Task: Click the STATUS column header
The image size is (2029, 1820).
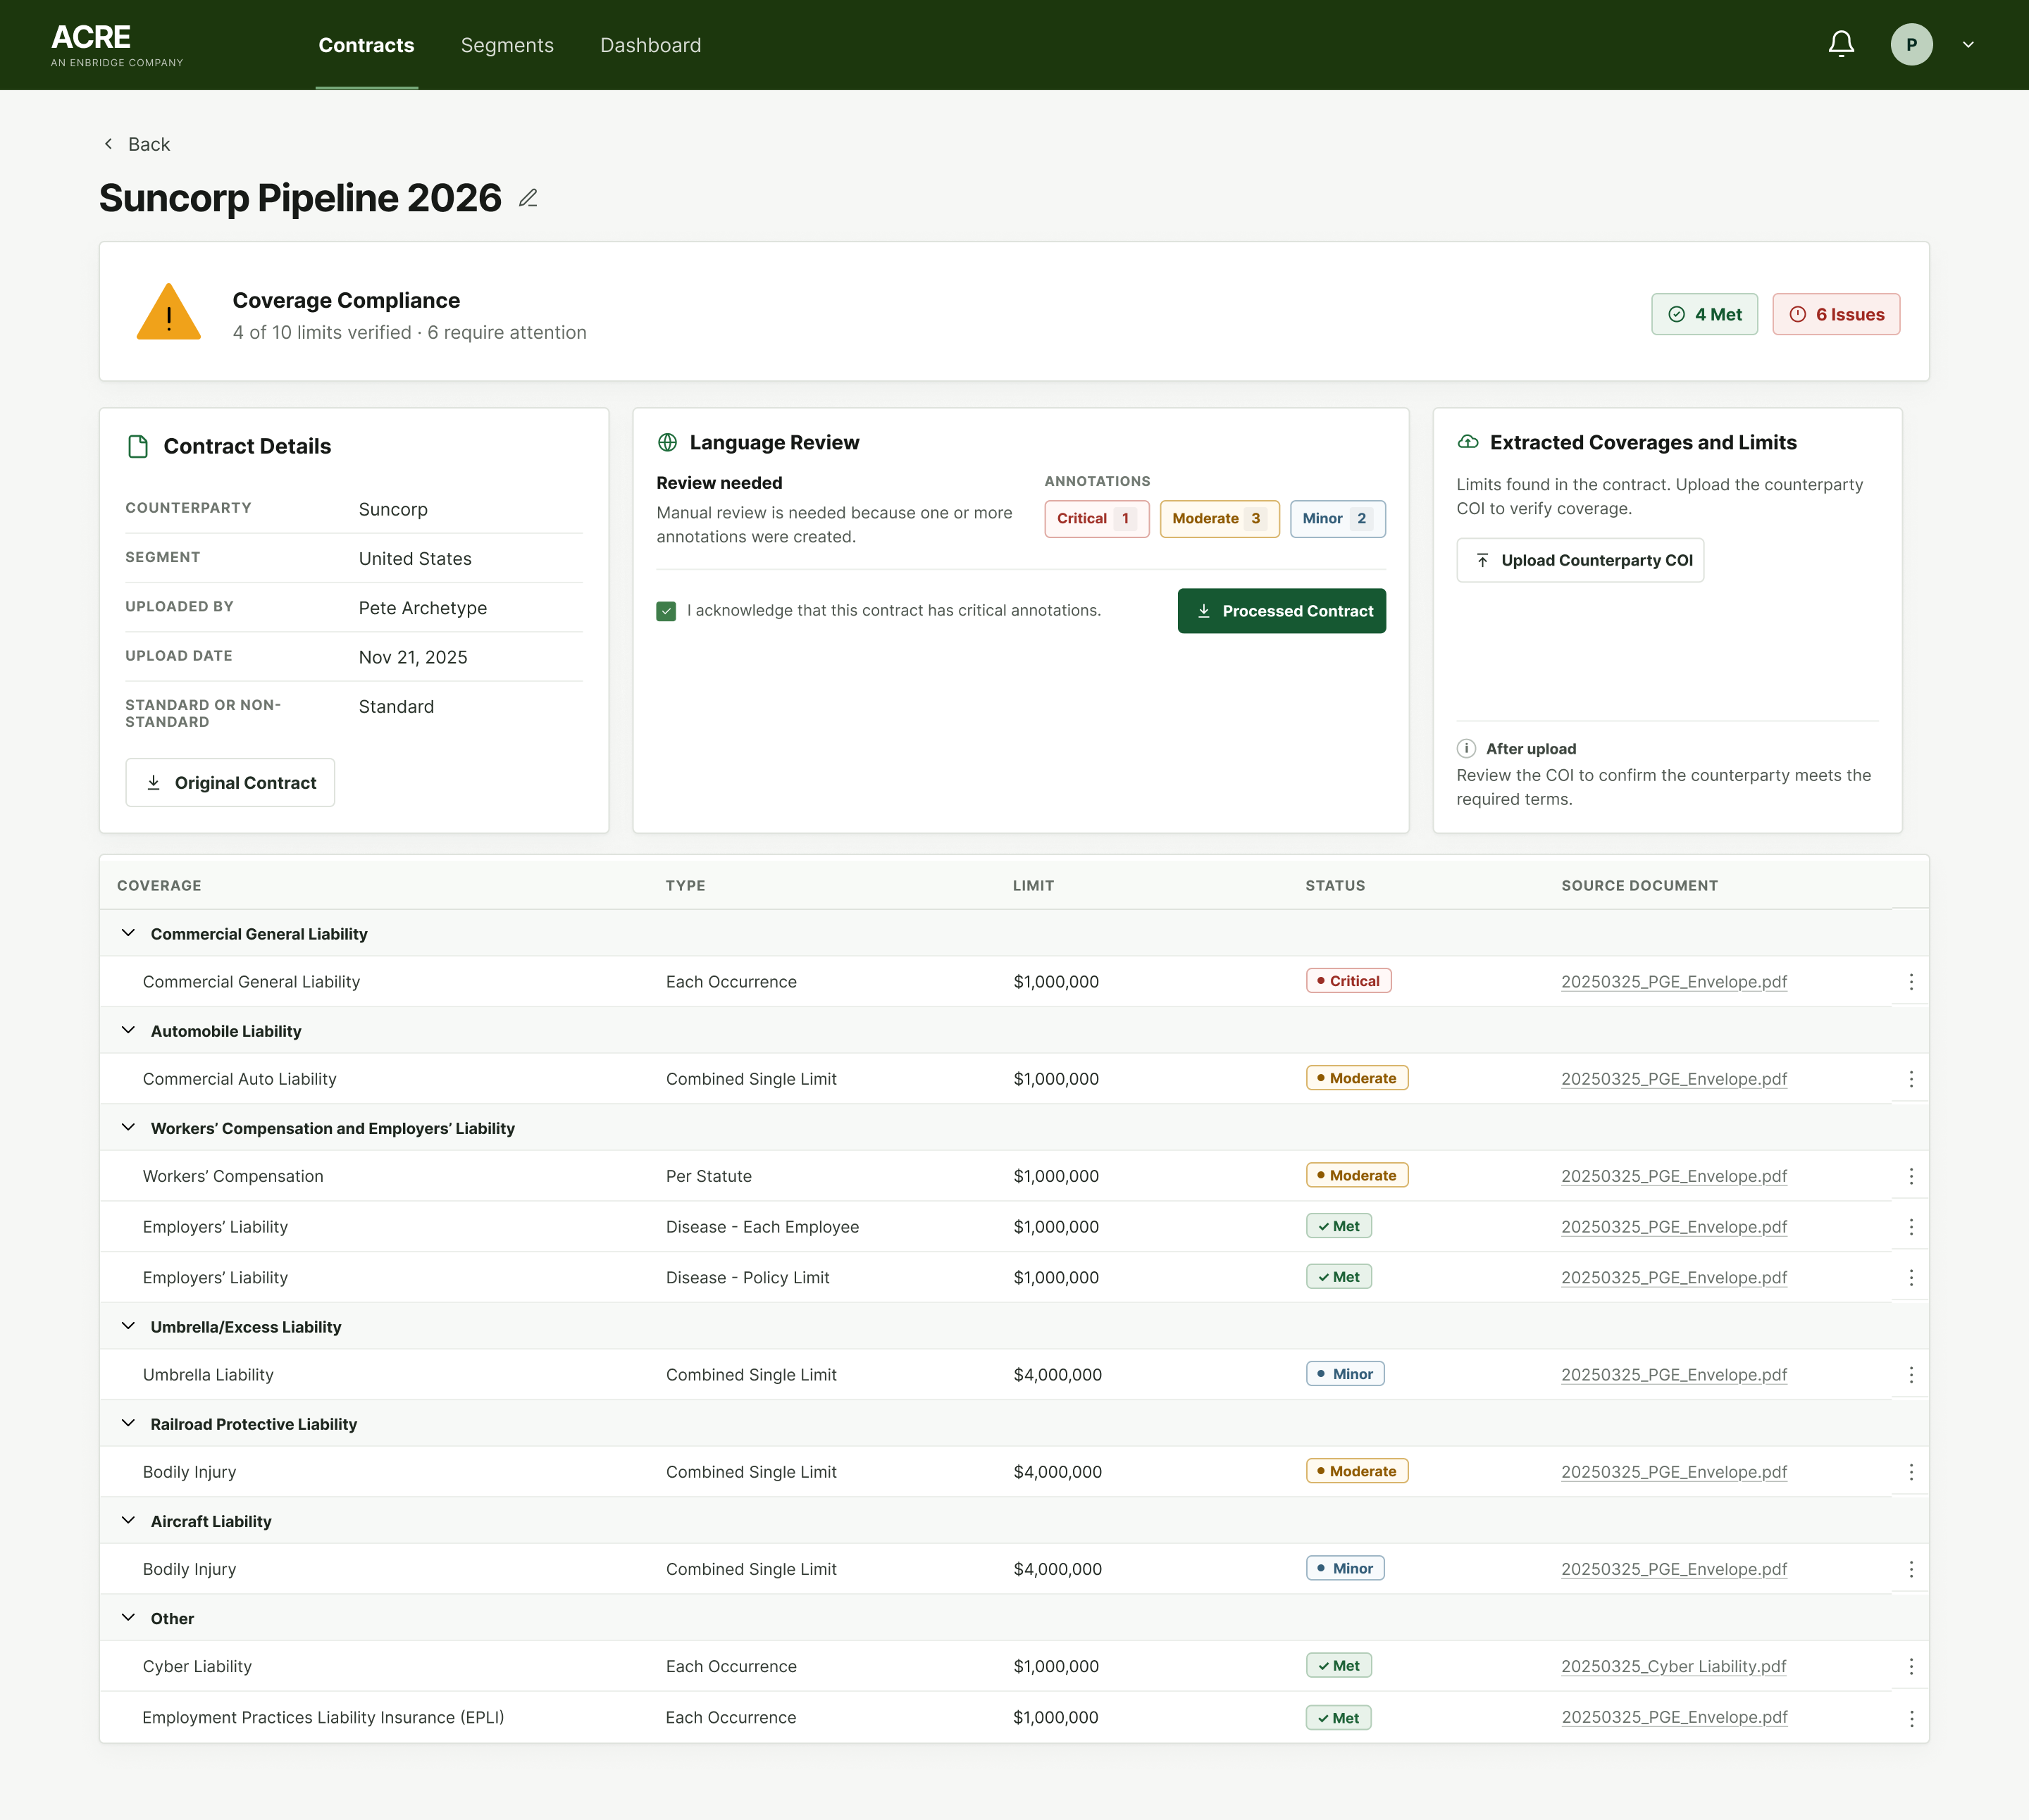Action: click(1335, 886)
